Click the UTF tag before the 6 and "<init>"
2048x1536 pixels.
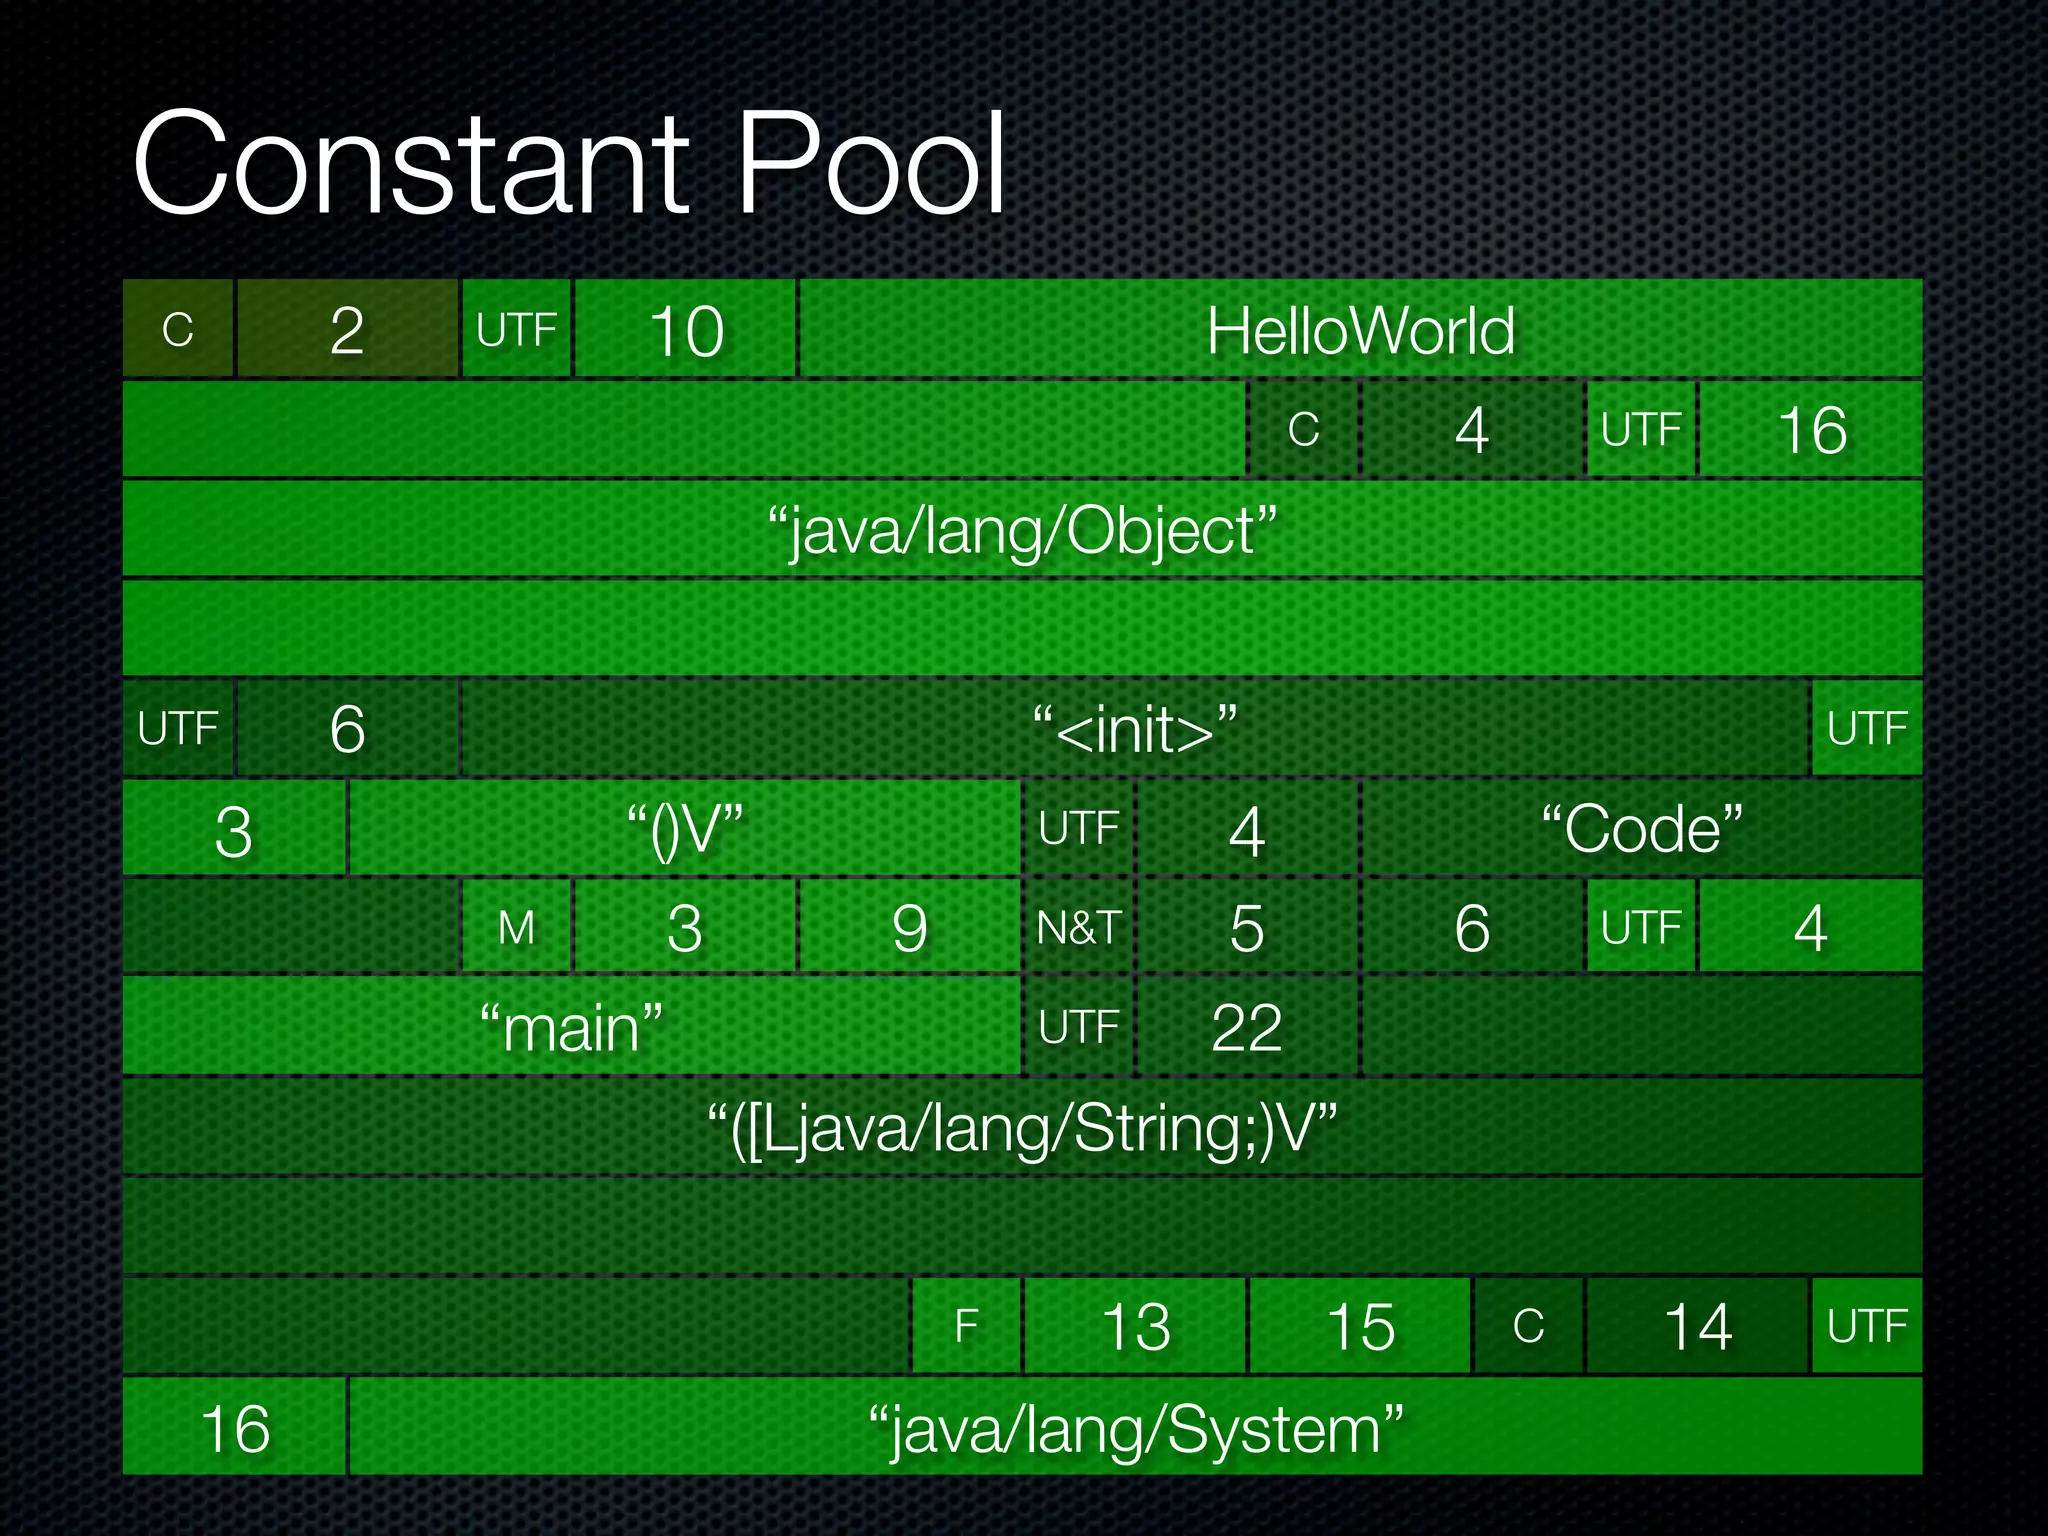pyautogui.click(x=178, y=728)
